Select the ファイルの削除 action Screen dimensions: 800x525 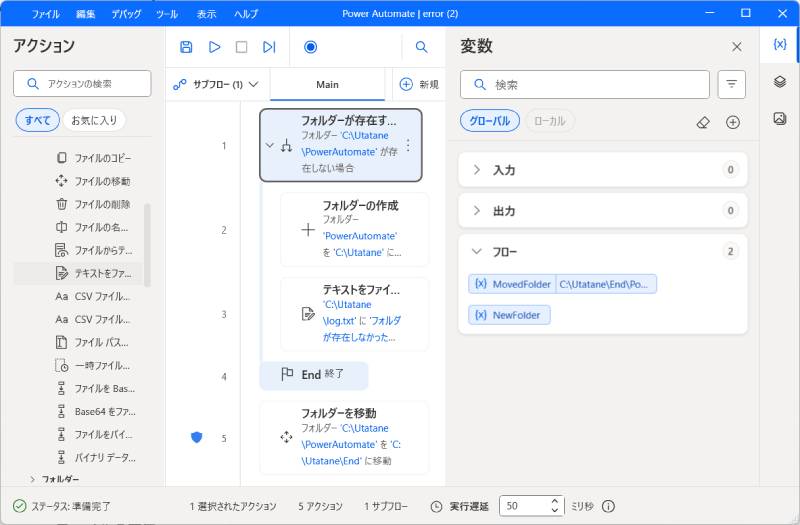[x=93, y=204]
